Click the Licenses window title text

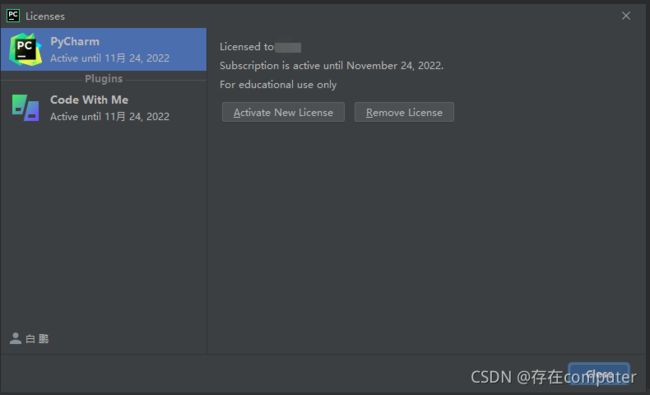pos(45,16)
